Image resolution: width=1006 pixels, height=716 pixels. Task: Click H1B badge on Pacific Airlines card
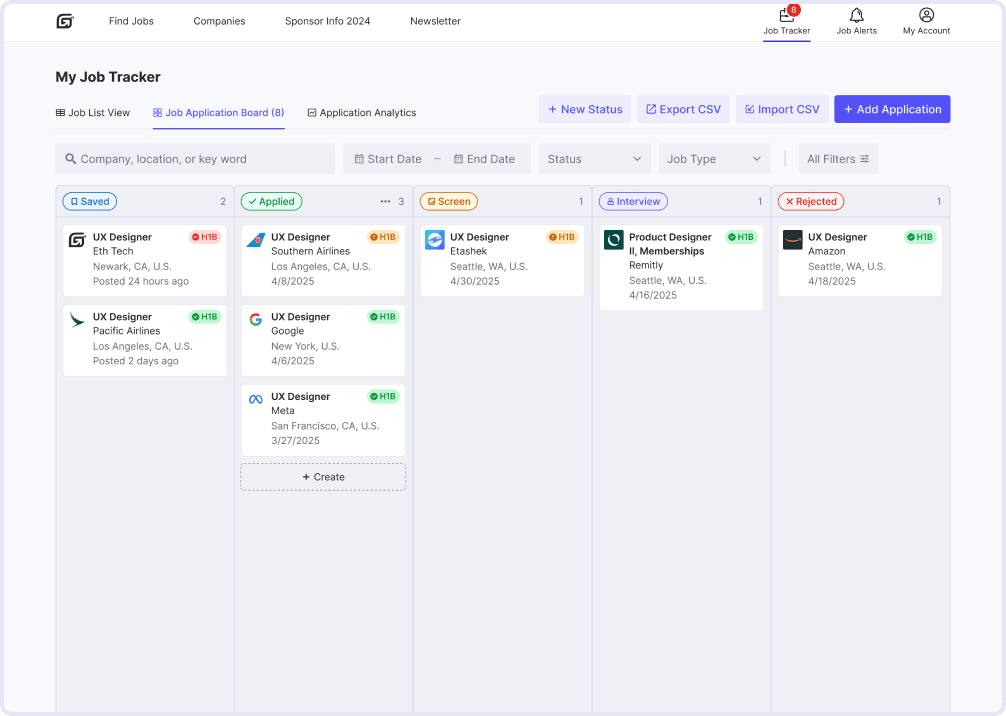point(205,316)
